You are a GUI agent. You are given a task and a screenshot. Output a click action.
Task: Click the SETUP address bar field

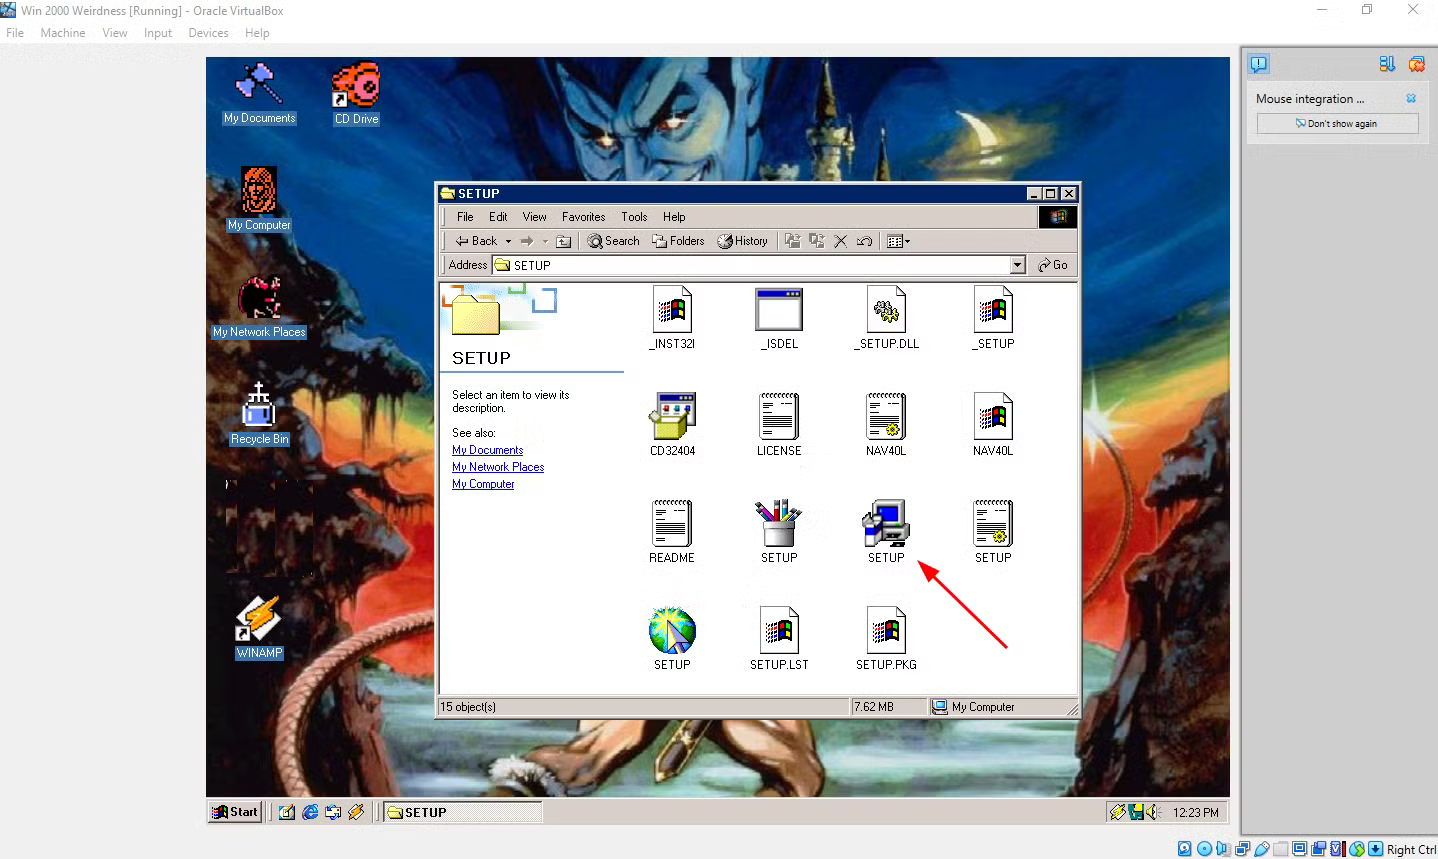[x=758, y=265]
